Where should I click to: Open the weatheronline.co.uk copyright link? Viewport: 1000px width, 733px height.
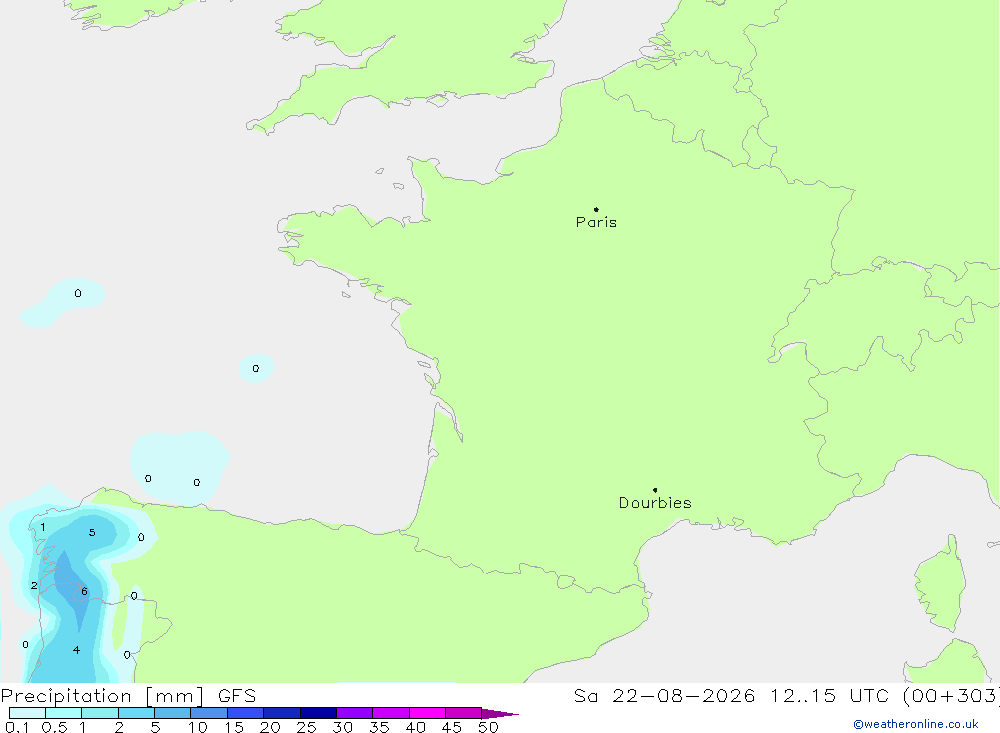[916, 724]
